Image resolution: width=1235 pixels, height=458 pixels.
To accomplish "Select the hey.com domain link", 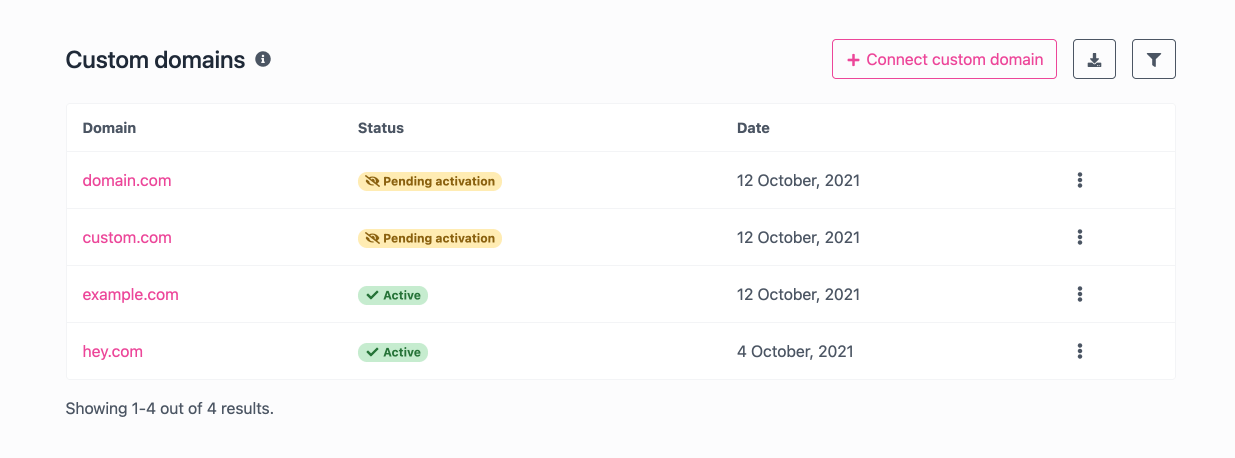I will 112,352.
